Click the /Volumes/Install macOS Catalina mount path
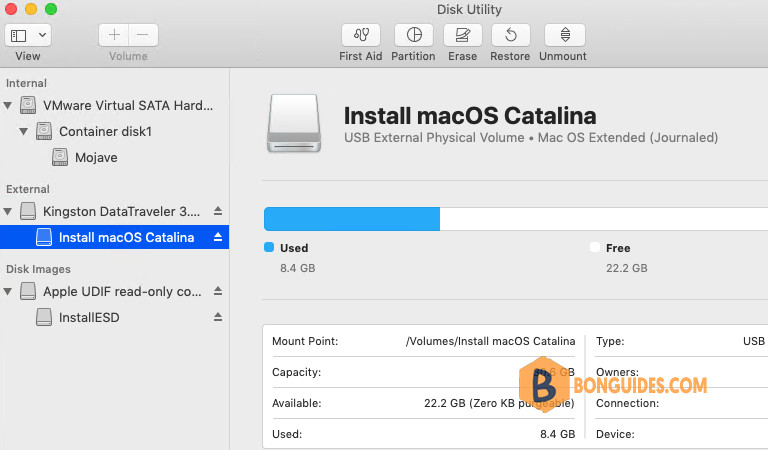This screenshot has height=450, width=768. tap(490, 341)
